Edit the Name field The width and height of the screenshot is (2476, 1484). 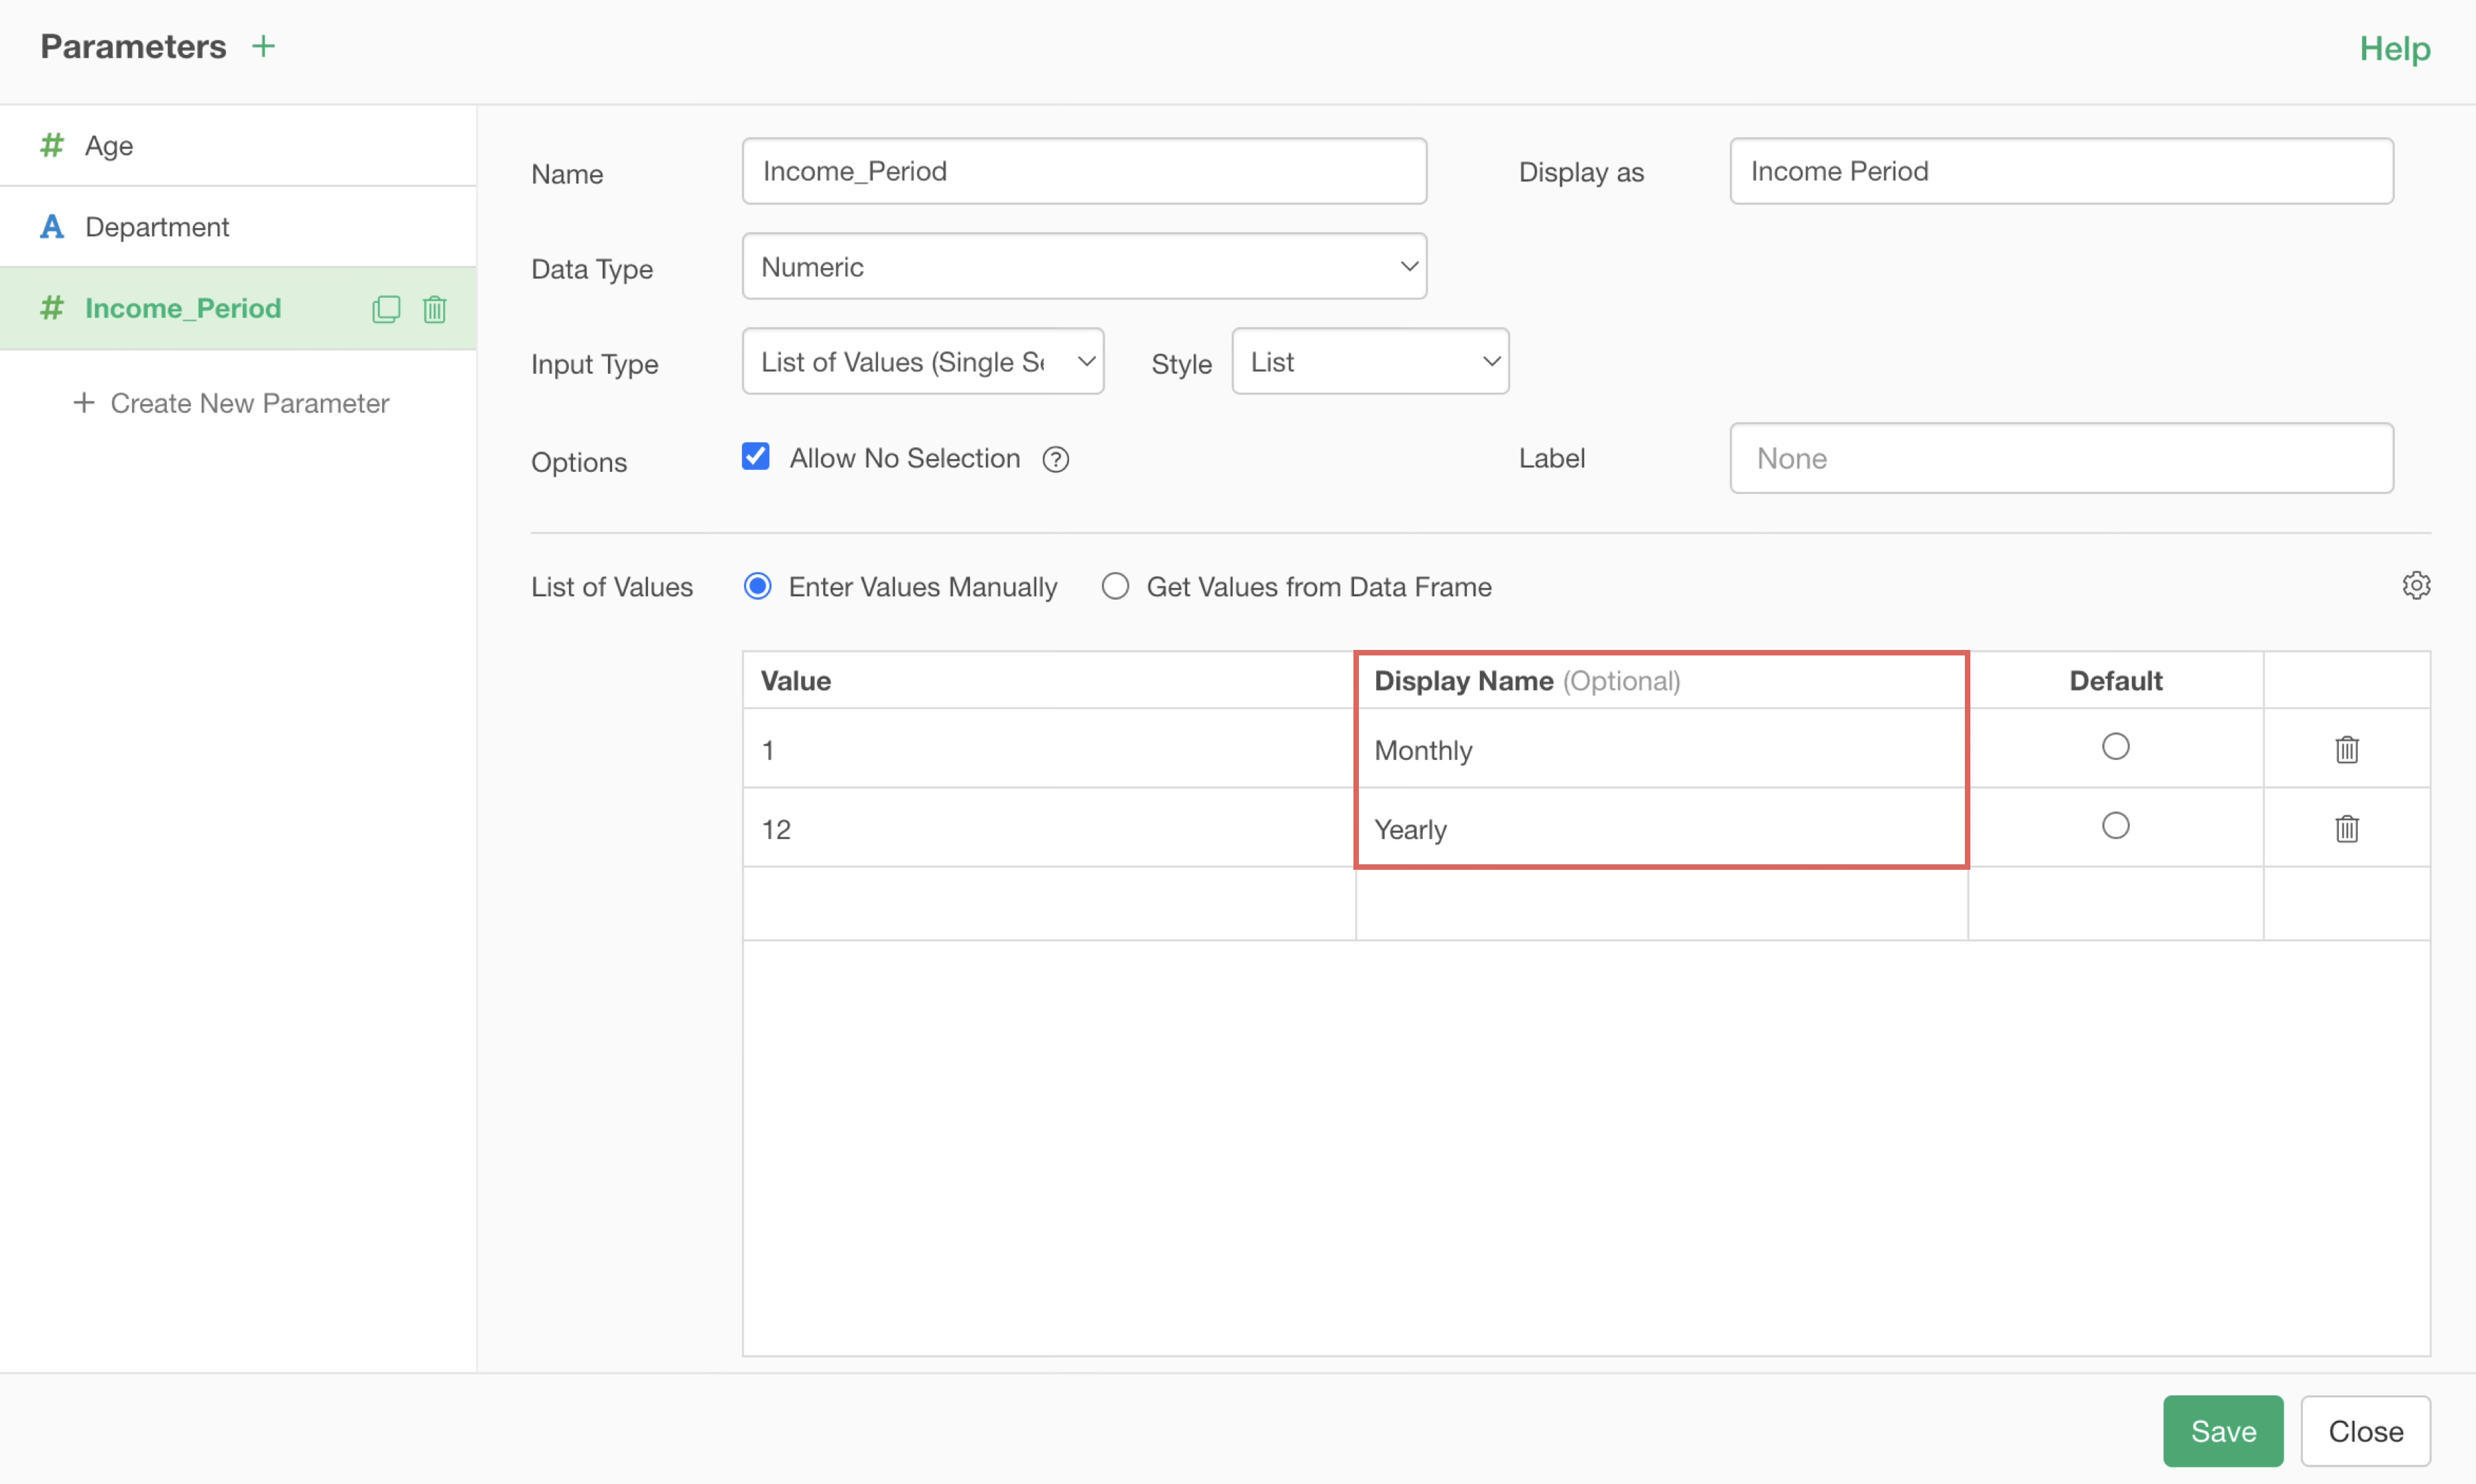1084,171
